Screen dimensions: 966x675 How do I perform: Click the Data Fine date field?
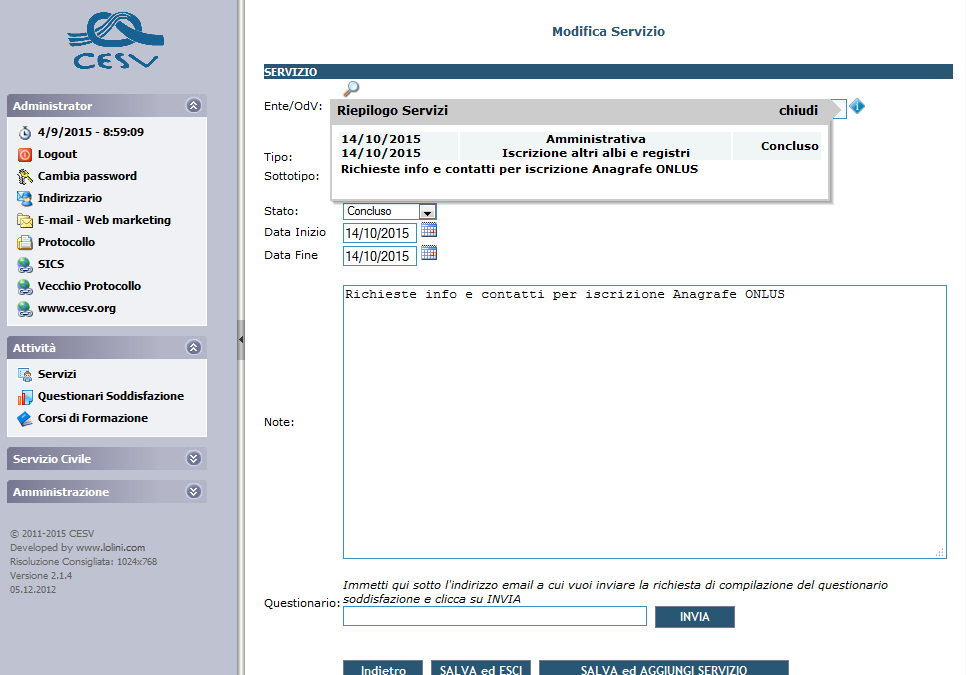[x=380, y=256]
